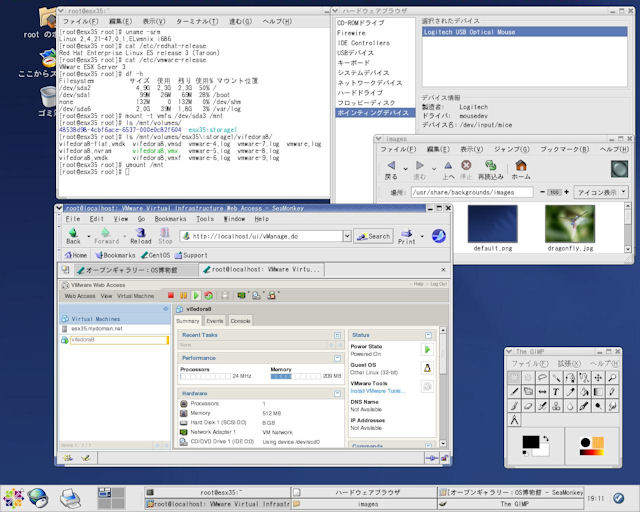Click the Search button in SeaMonkey

point(373,236)
